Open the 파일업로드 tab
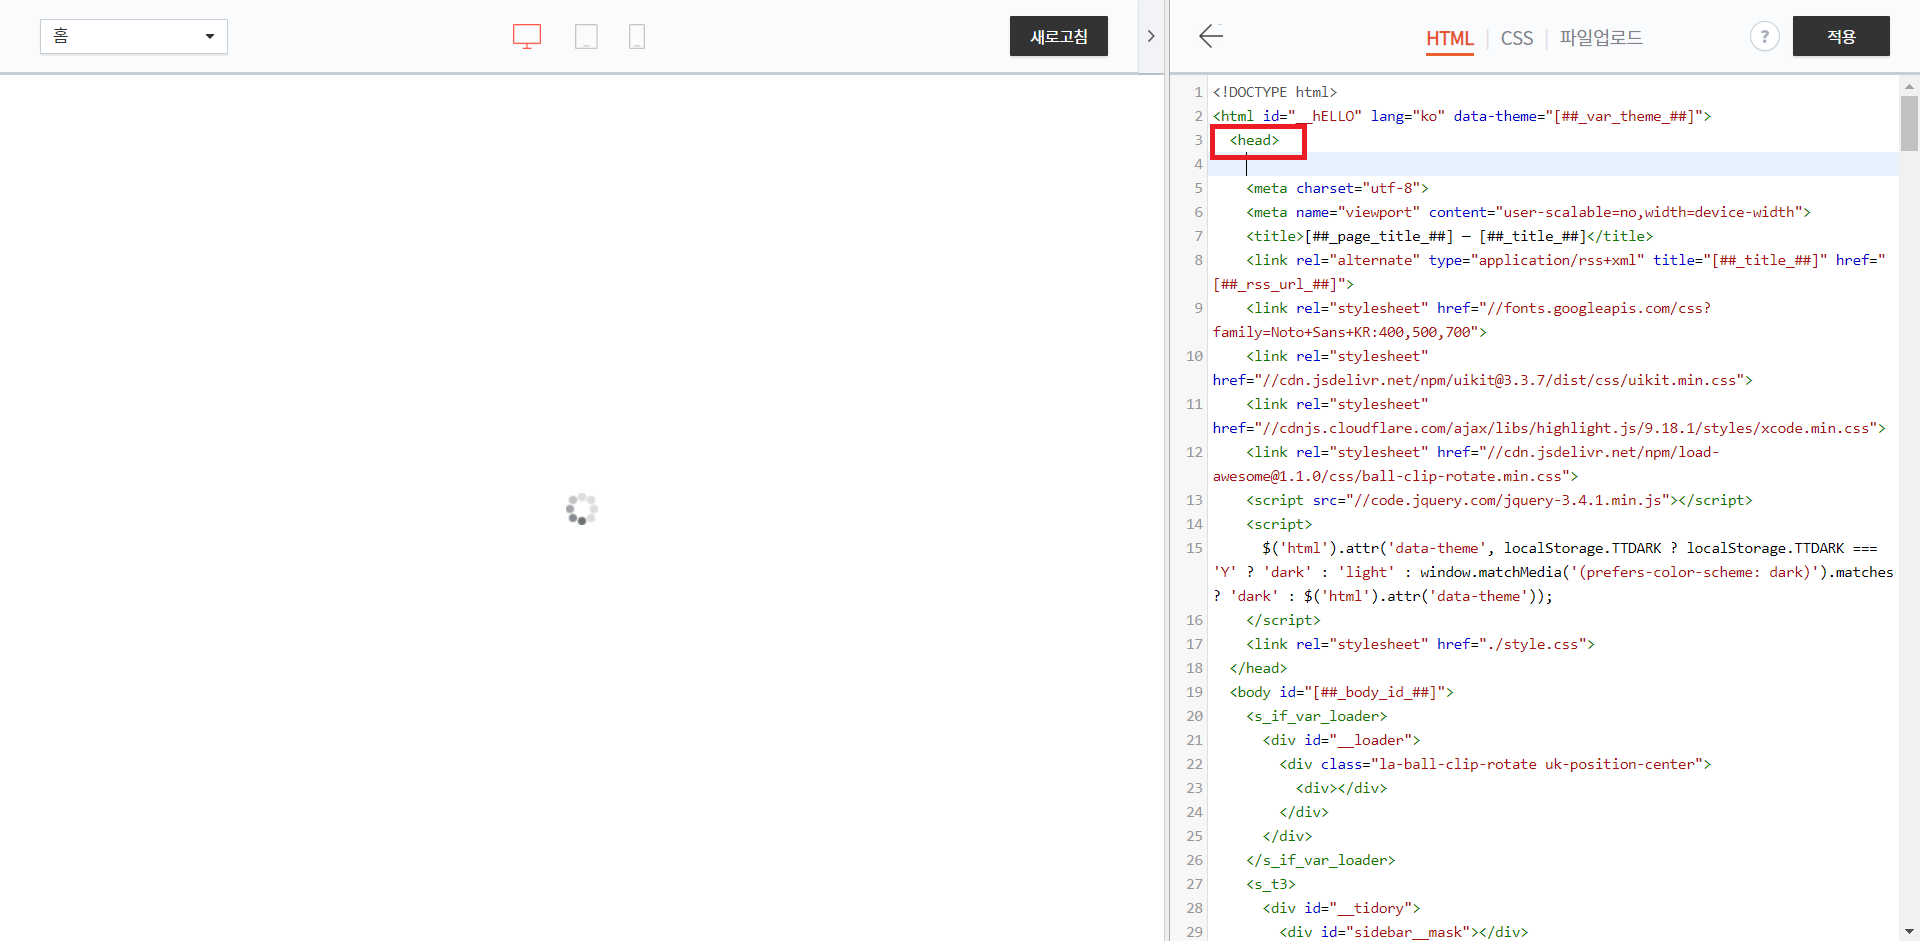 click(x=1601, y=38)
